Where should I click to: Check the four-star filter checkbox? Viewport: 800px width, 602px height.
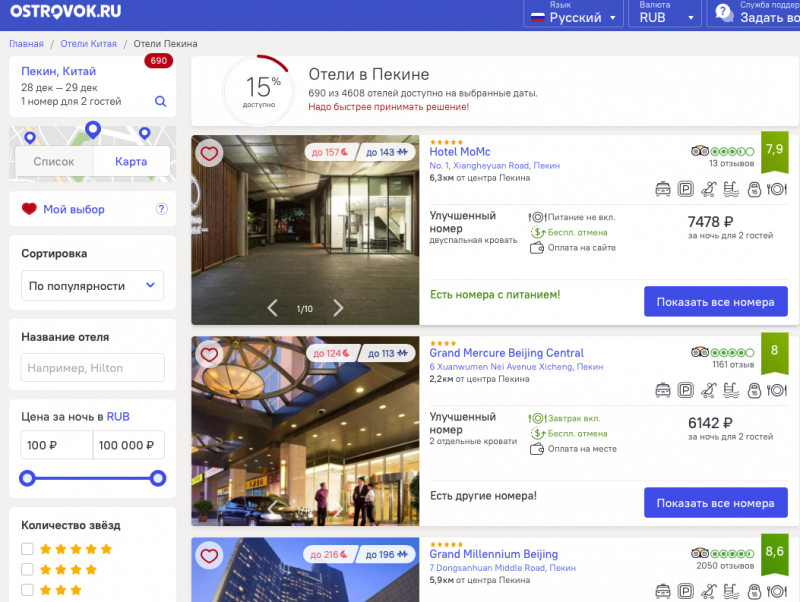(x=27, y=569)
